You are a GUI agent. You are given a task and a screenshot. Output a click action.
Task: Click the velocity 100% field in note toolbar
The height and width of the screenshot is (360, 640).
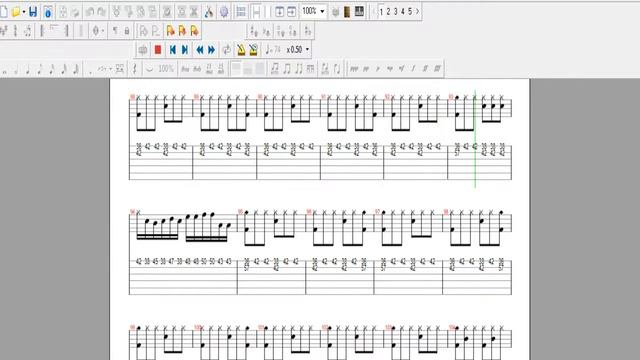click(x=166, y=69)
